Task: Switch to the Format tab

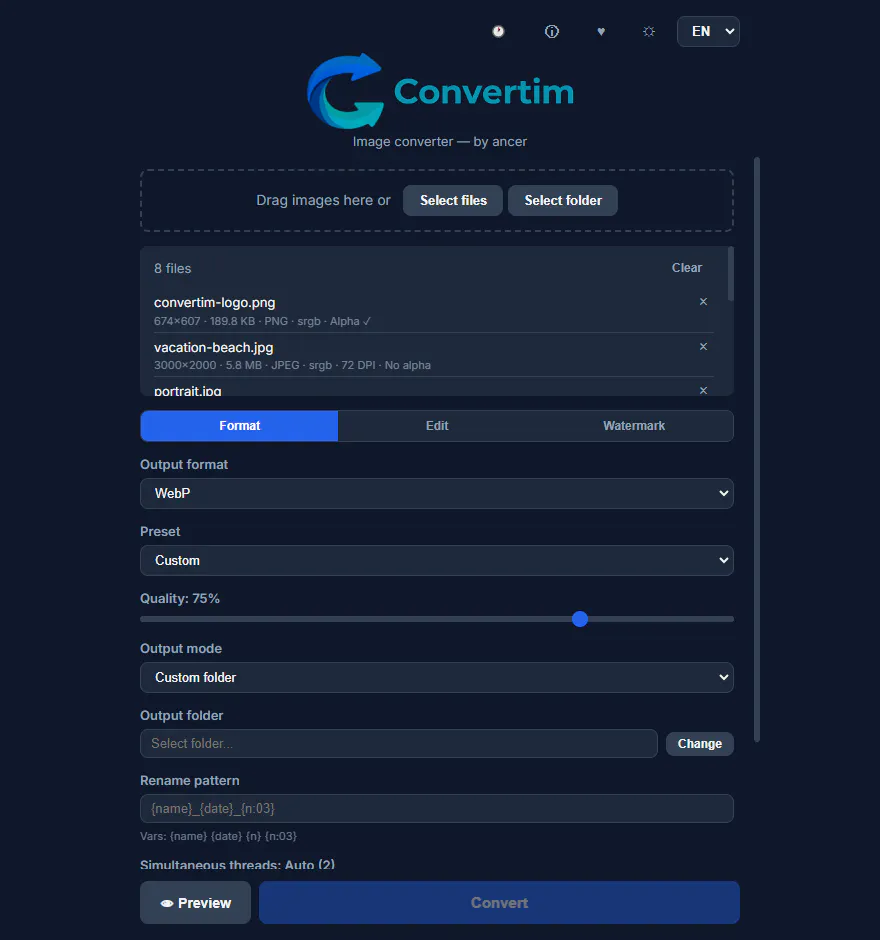Action: coord(239,426)
